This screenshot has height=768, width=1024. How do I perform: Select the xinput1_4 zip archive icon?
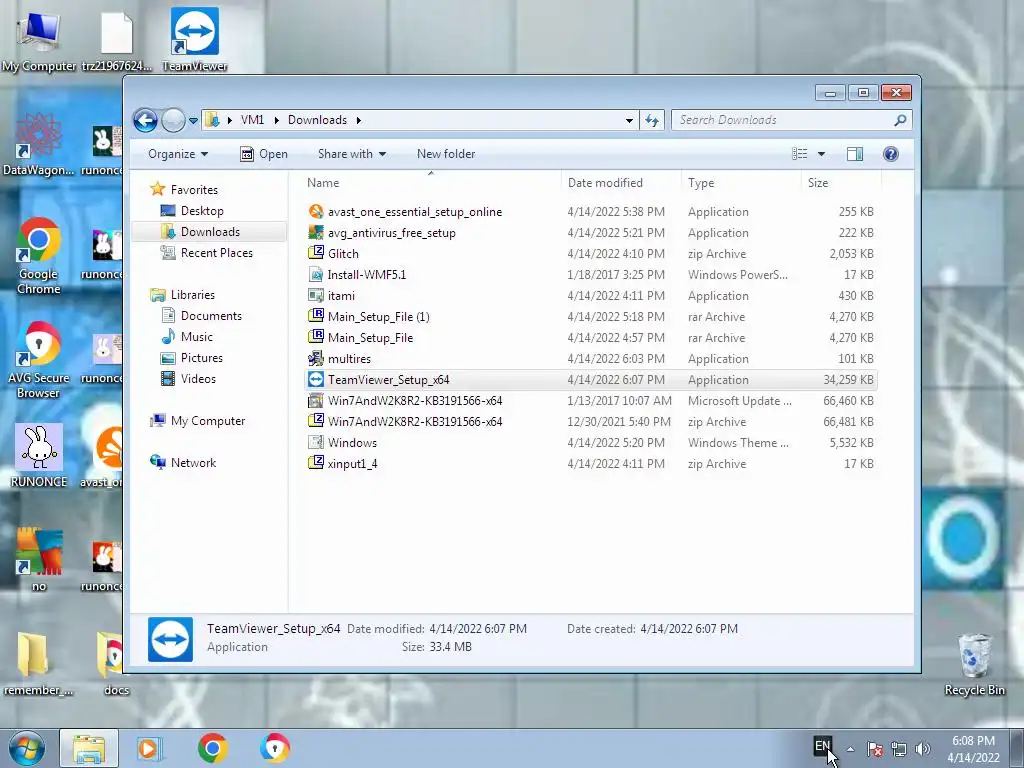(316, 463)
